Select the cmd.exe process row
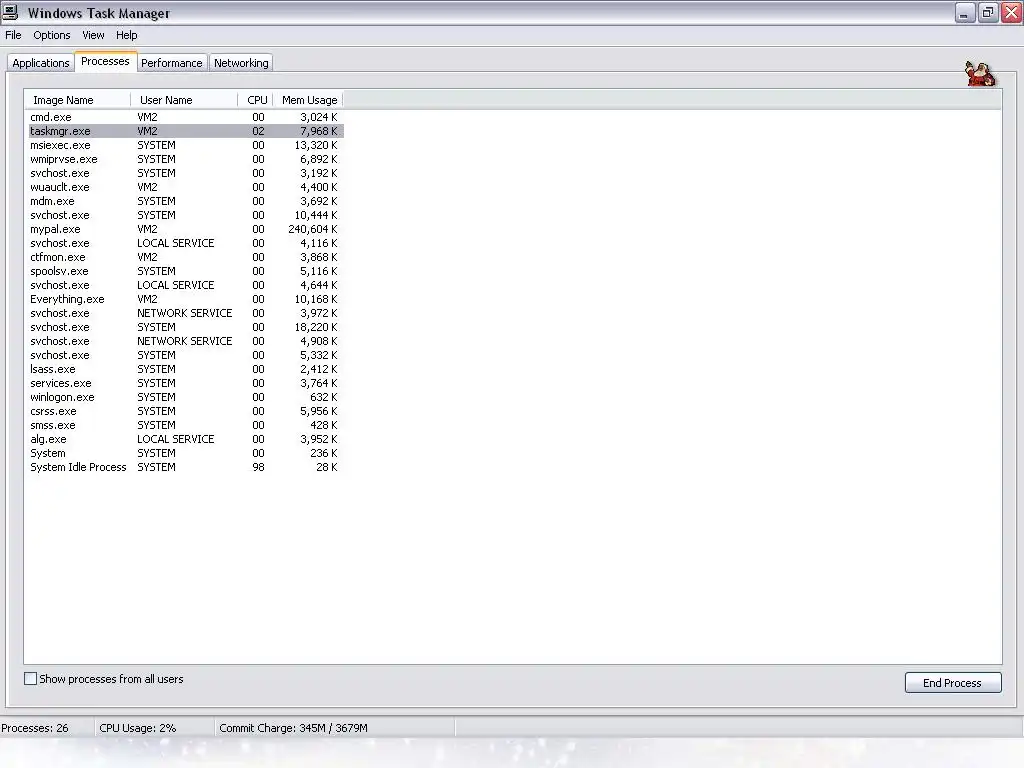The image size is (1024, 768). tap(185, 117)
